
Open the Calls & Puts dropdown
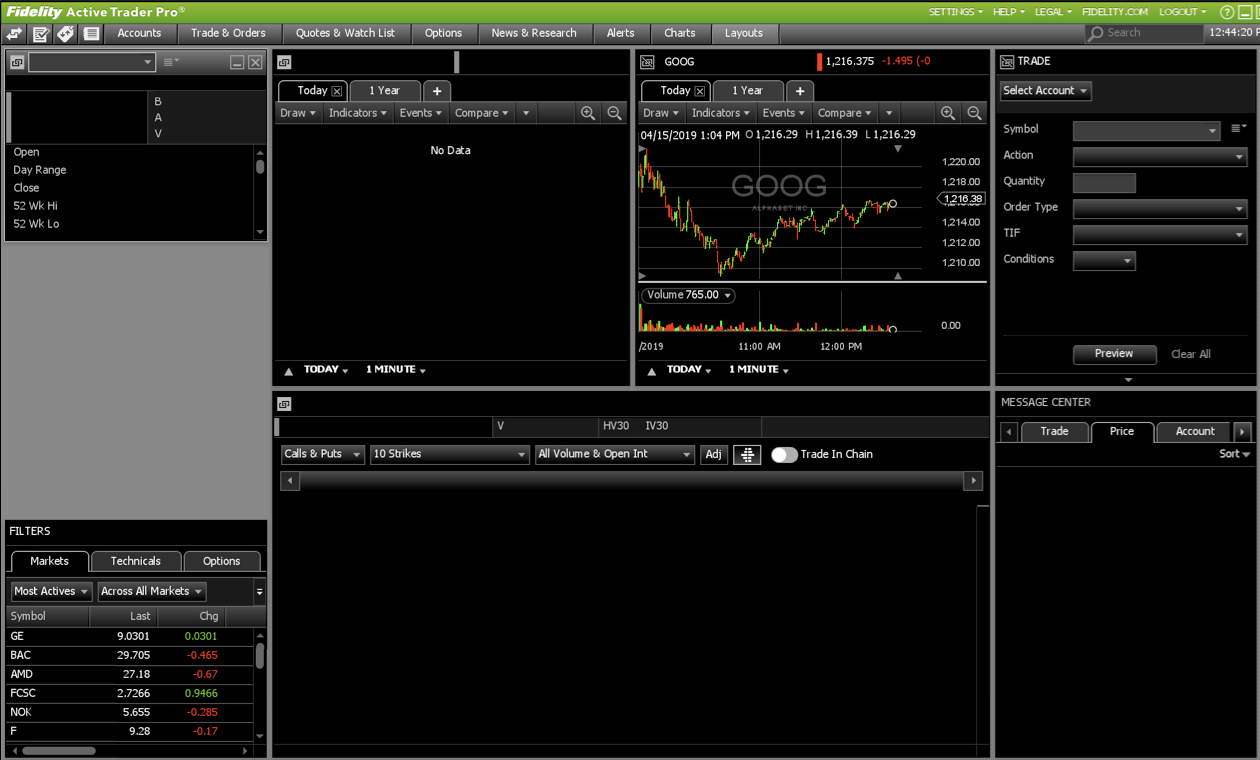pos(322,454)
